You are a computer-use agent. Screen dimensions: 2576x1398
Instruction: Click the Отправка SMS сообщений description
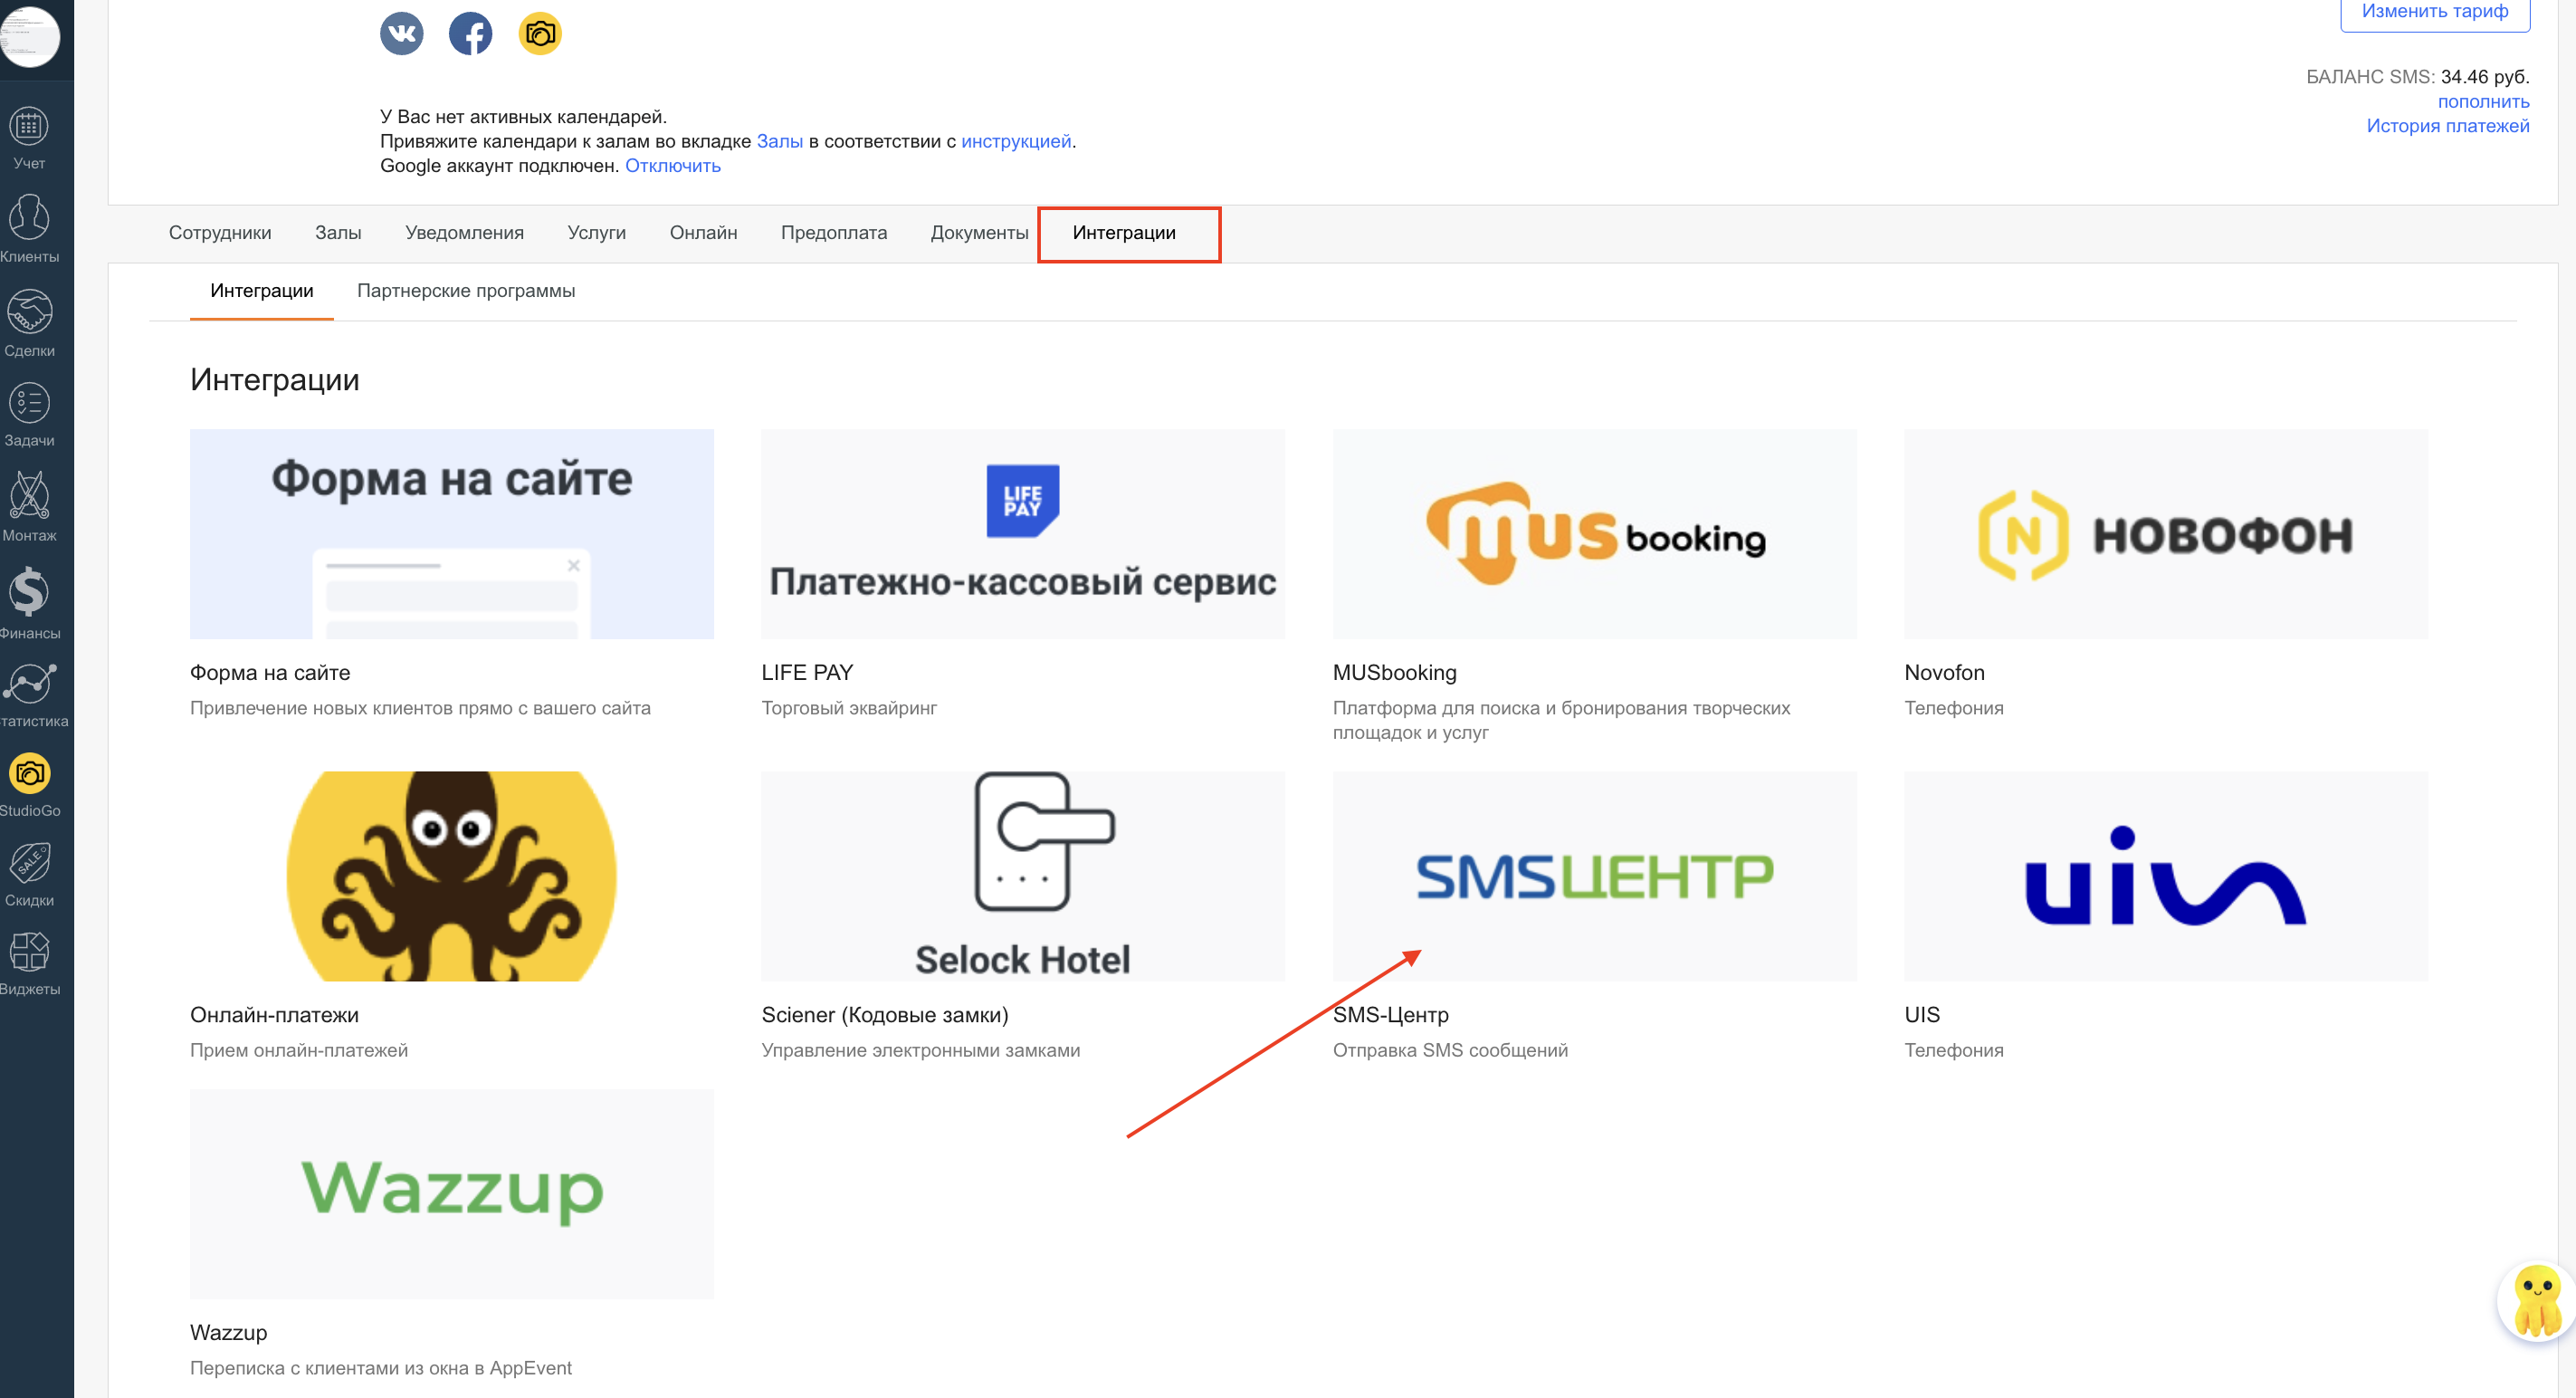[1450, 1050]
